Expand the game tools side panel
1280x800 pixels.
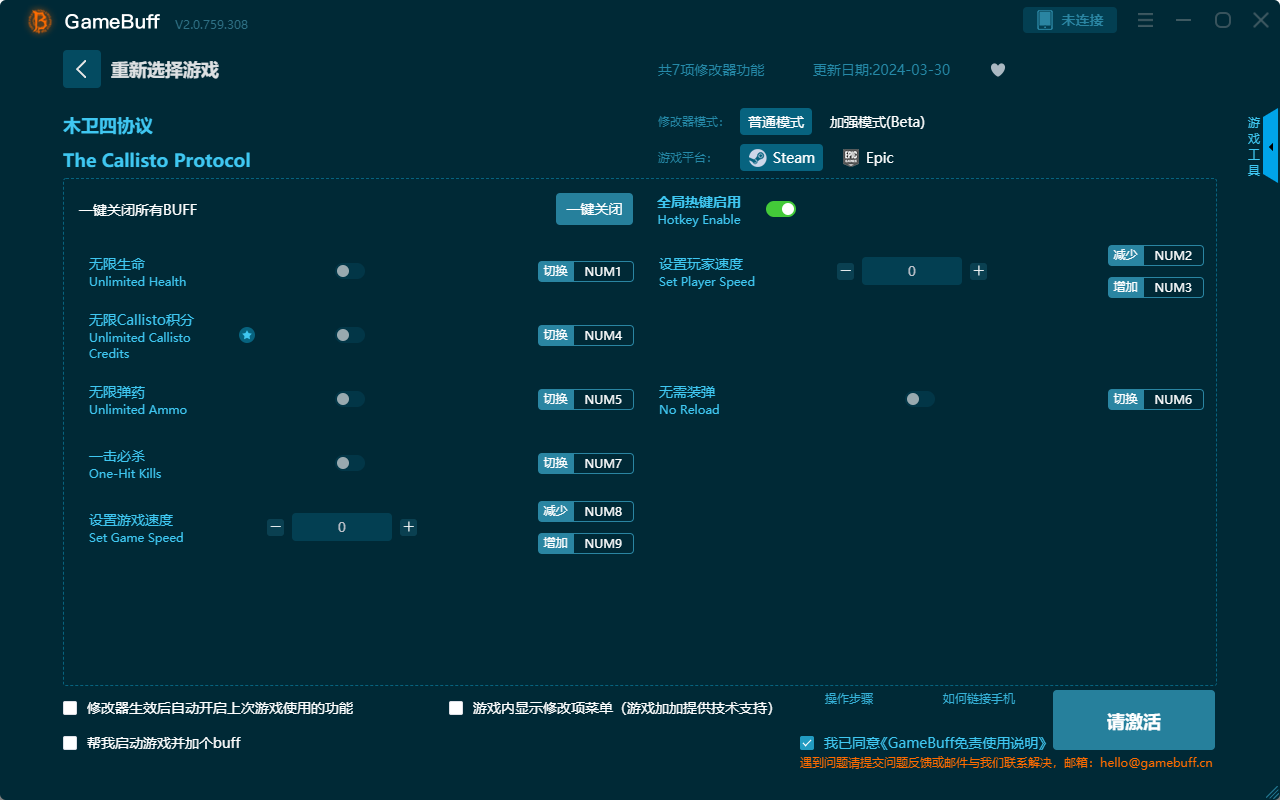pos(1270,146)
